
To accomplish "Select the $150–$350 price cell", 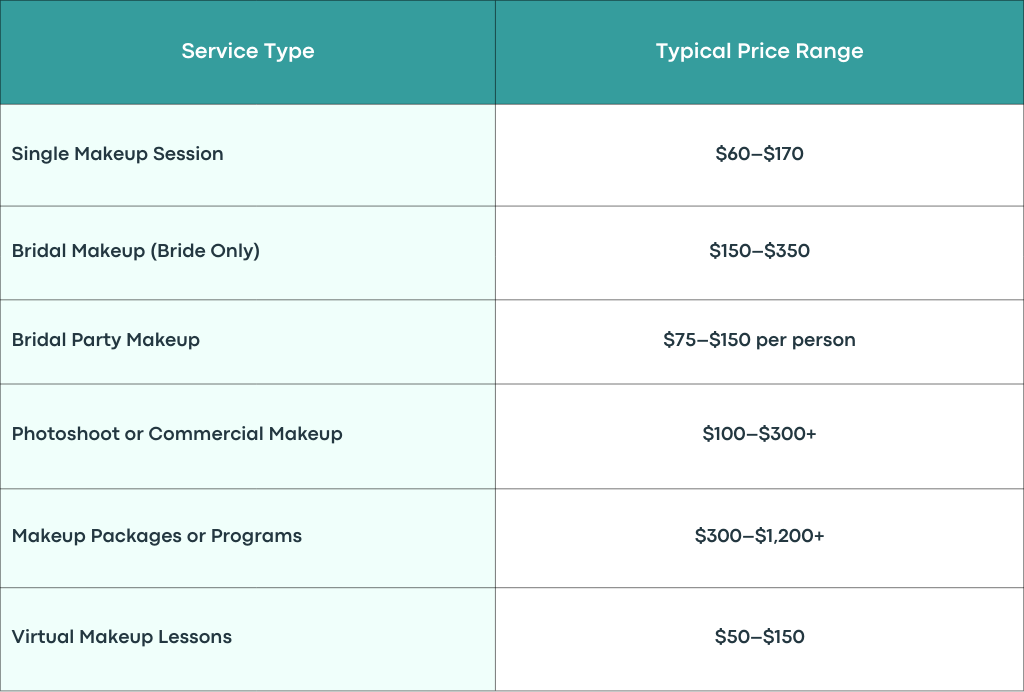I will click(x=760, y=253).
